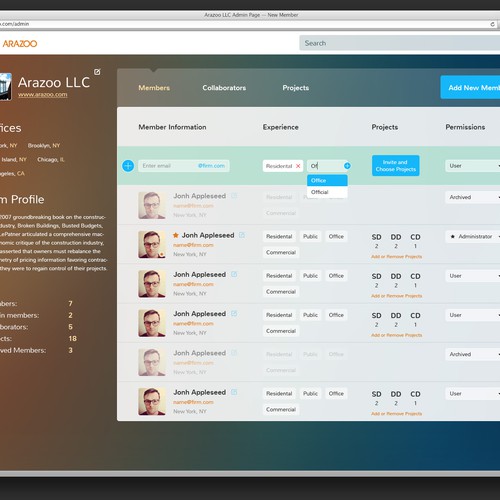Open the www.arazoo.com link
Image resolution: width=500 pixels, height=500 pixels.
coord(43,95)
